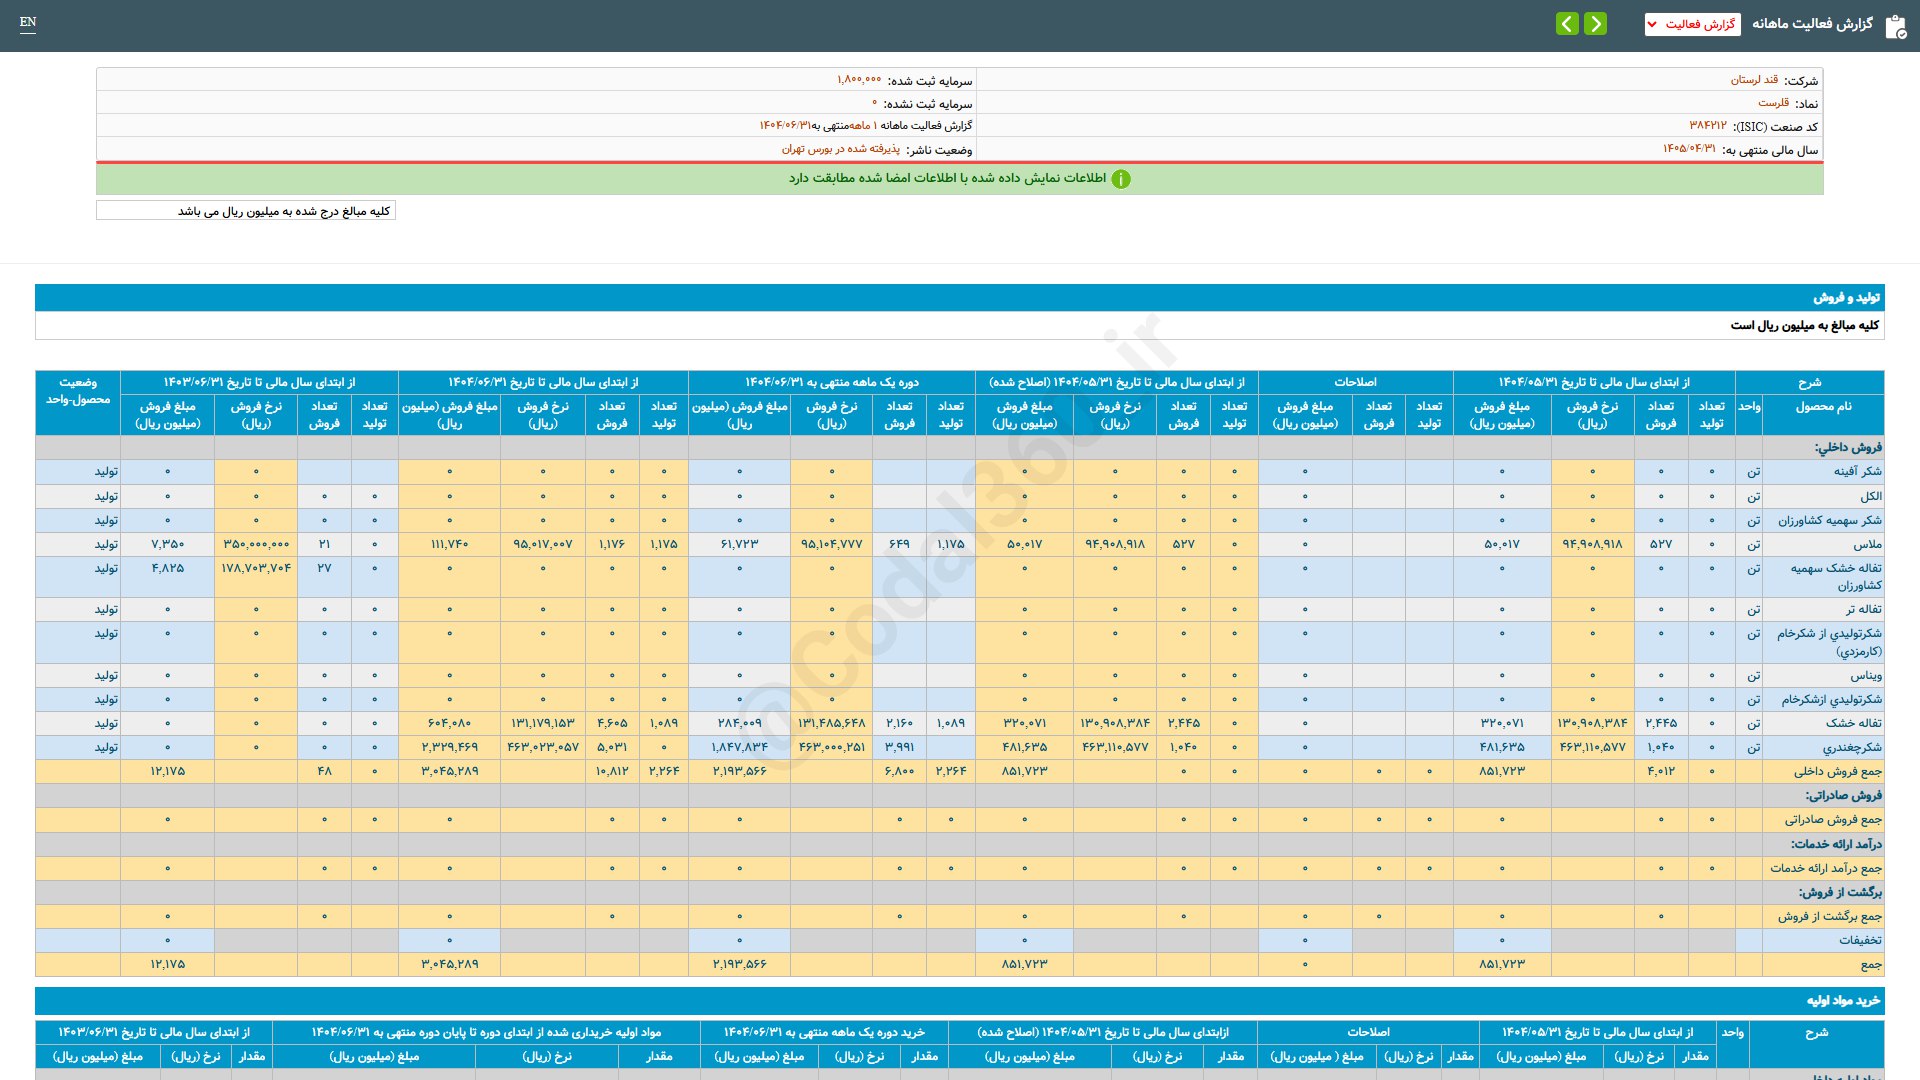1920x1080 pixels.
Task: Select the شکرچغندری product row name
Action: click(x=1851, y=748)
